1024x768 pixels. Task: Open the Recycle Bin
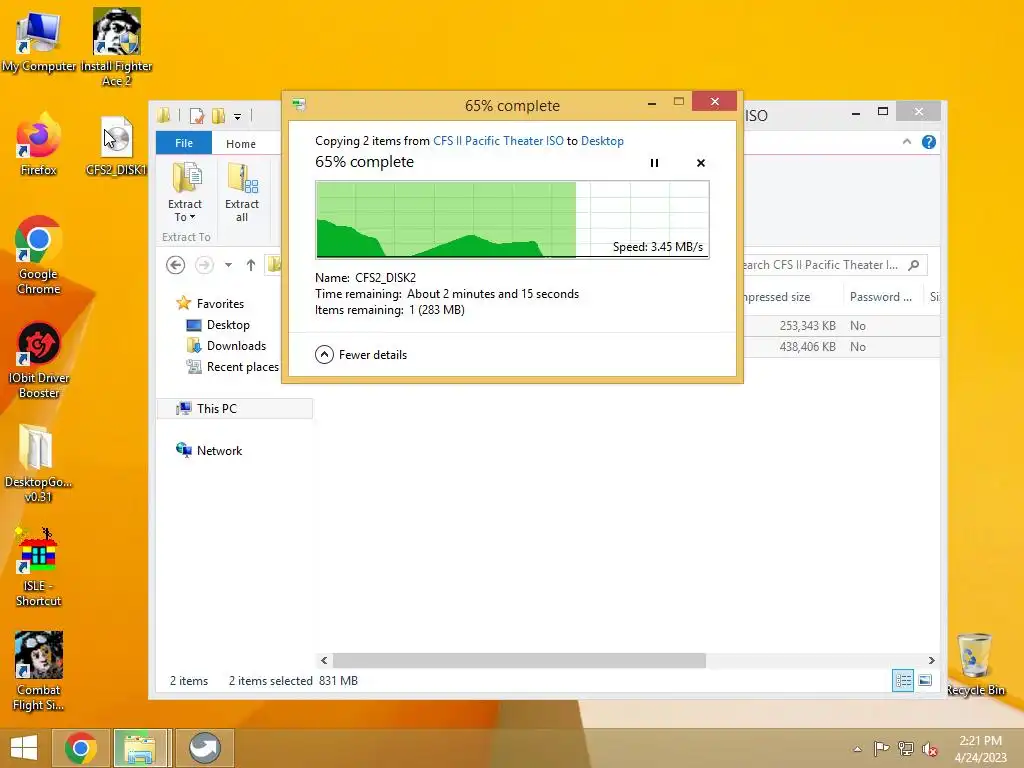coord(975,664)
